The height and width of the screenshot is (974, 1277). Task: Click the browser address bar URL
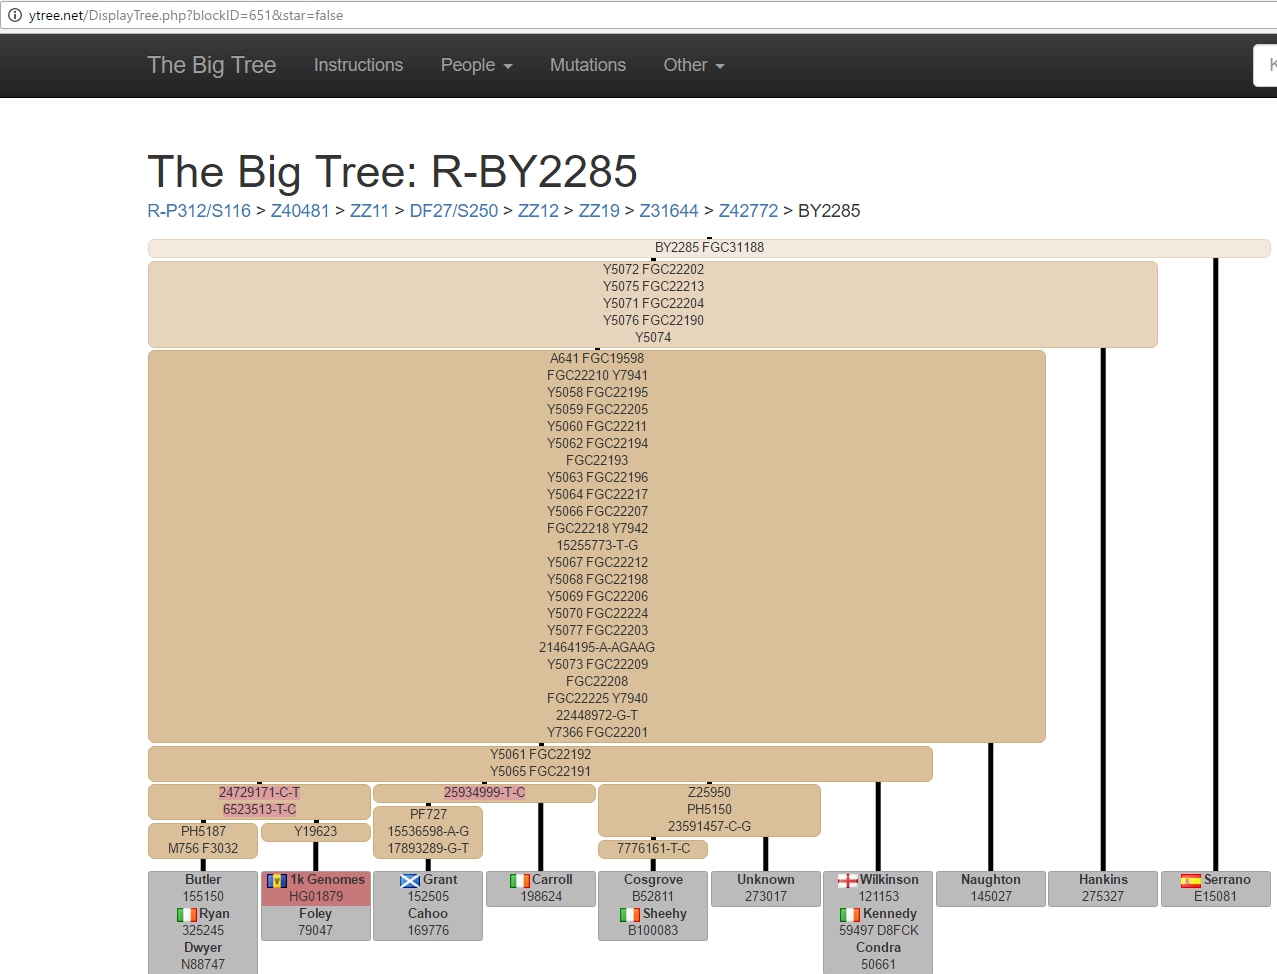[186, 15]
